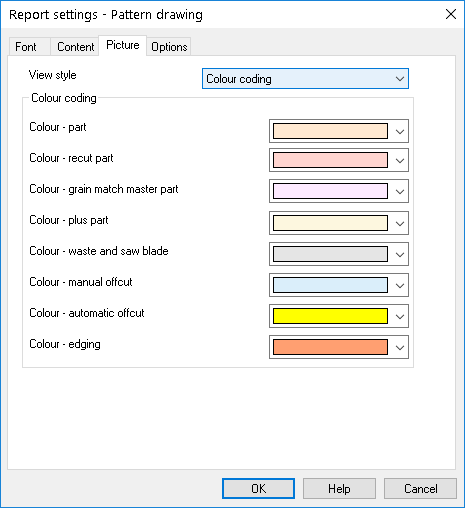Expand the automatic offcut colour dropdown arrow
This screenshot has width=465, height=508.
[x=400, y=316]
